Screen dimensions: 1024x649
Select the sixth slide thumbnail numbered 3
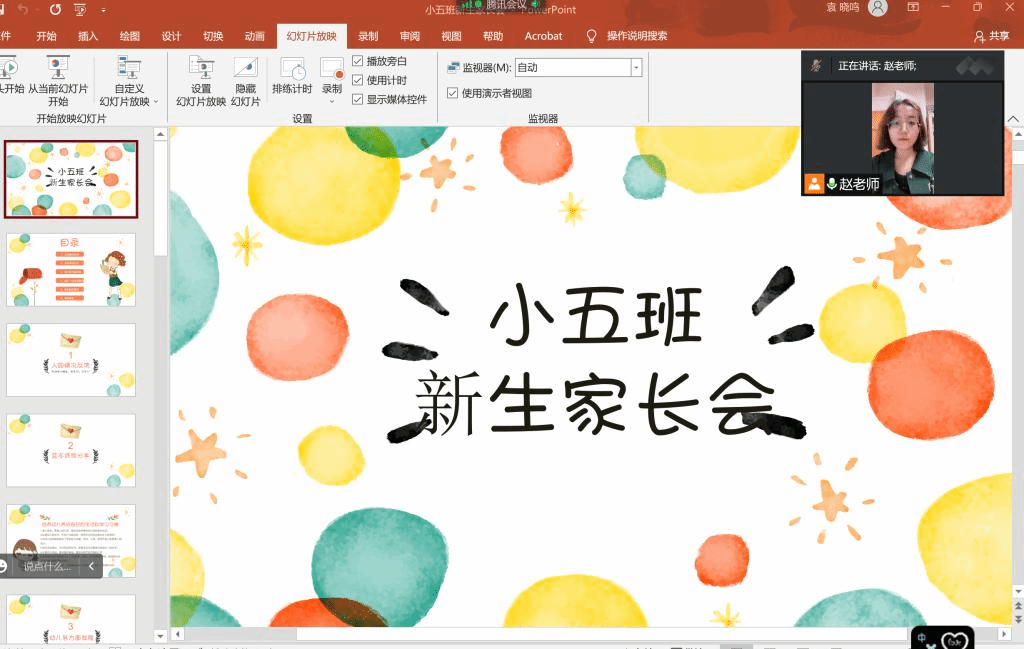point(71,619)
